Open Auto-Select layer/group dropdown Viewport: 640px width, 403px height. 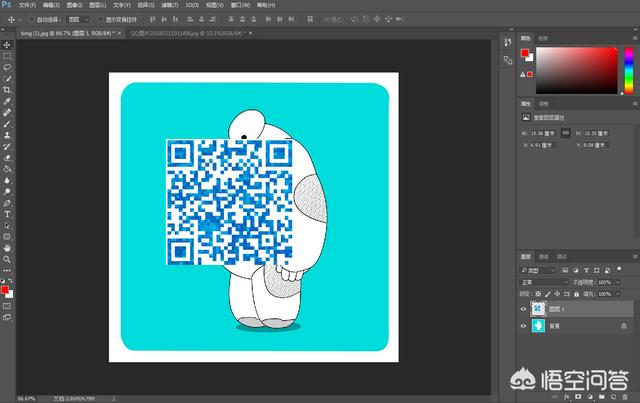pyautogui.click(x=78, y=19)
